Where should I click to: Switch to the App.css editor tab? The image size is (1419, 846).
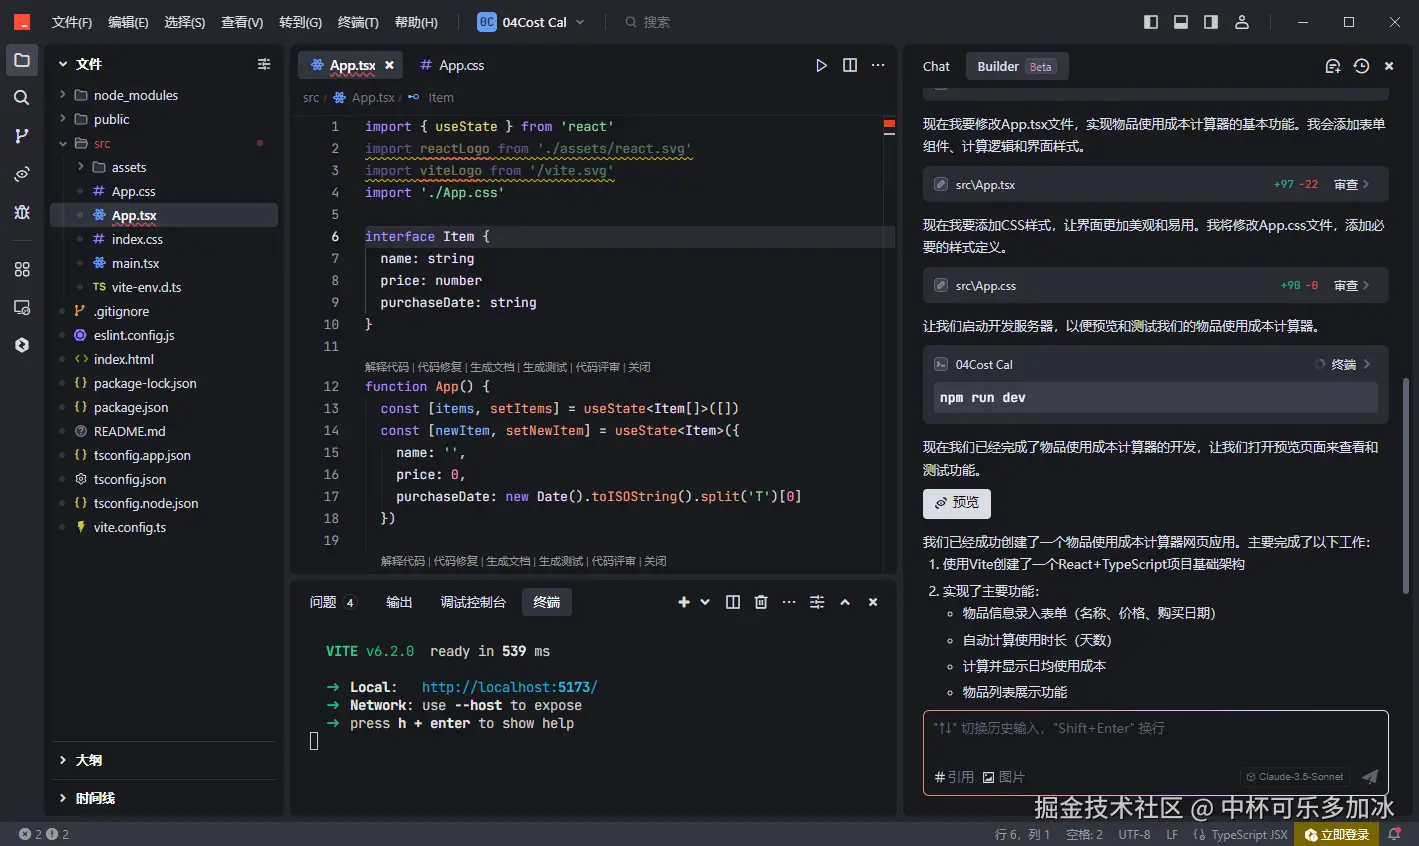point(451,65)
